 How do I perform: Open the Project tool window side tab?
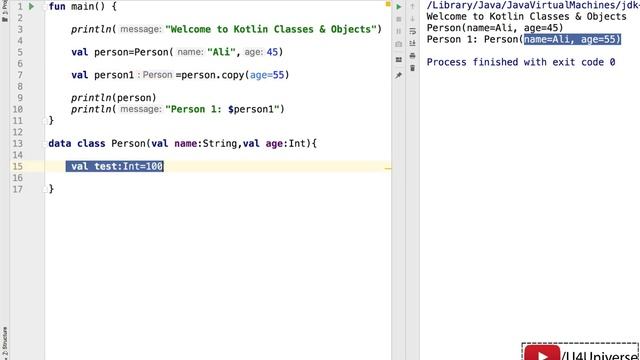pyautogui.click(x=4, y=11)
